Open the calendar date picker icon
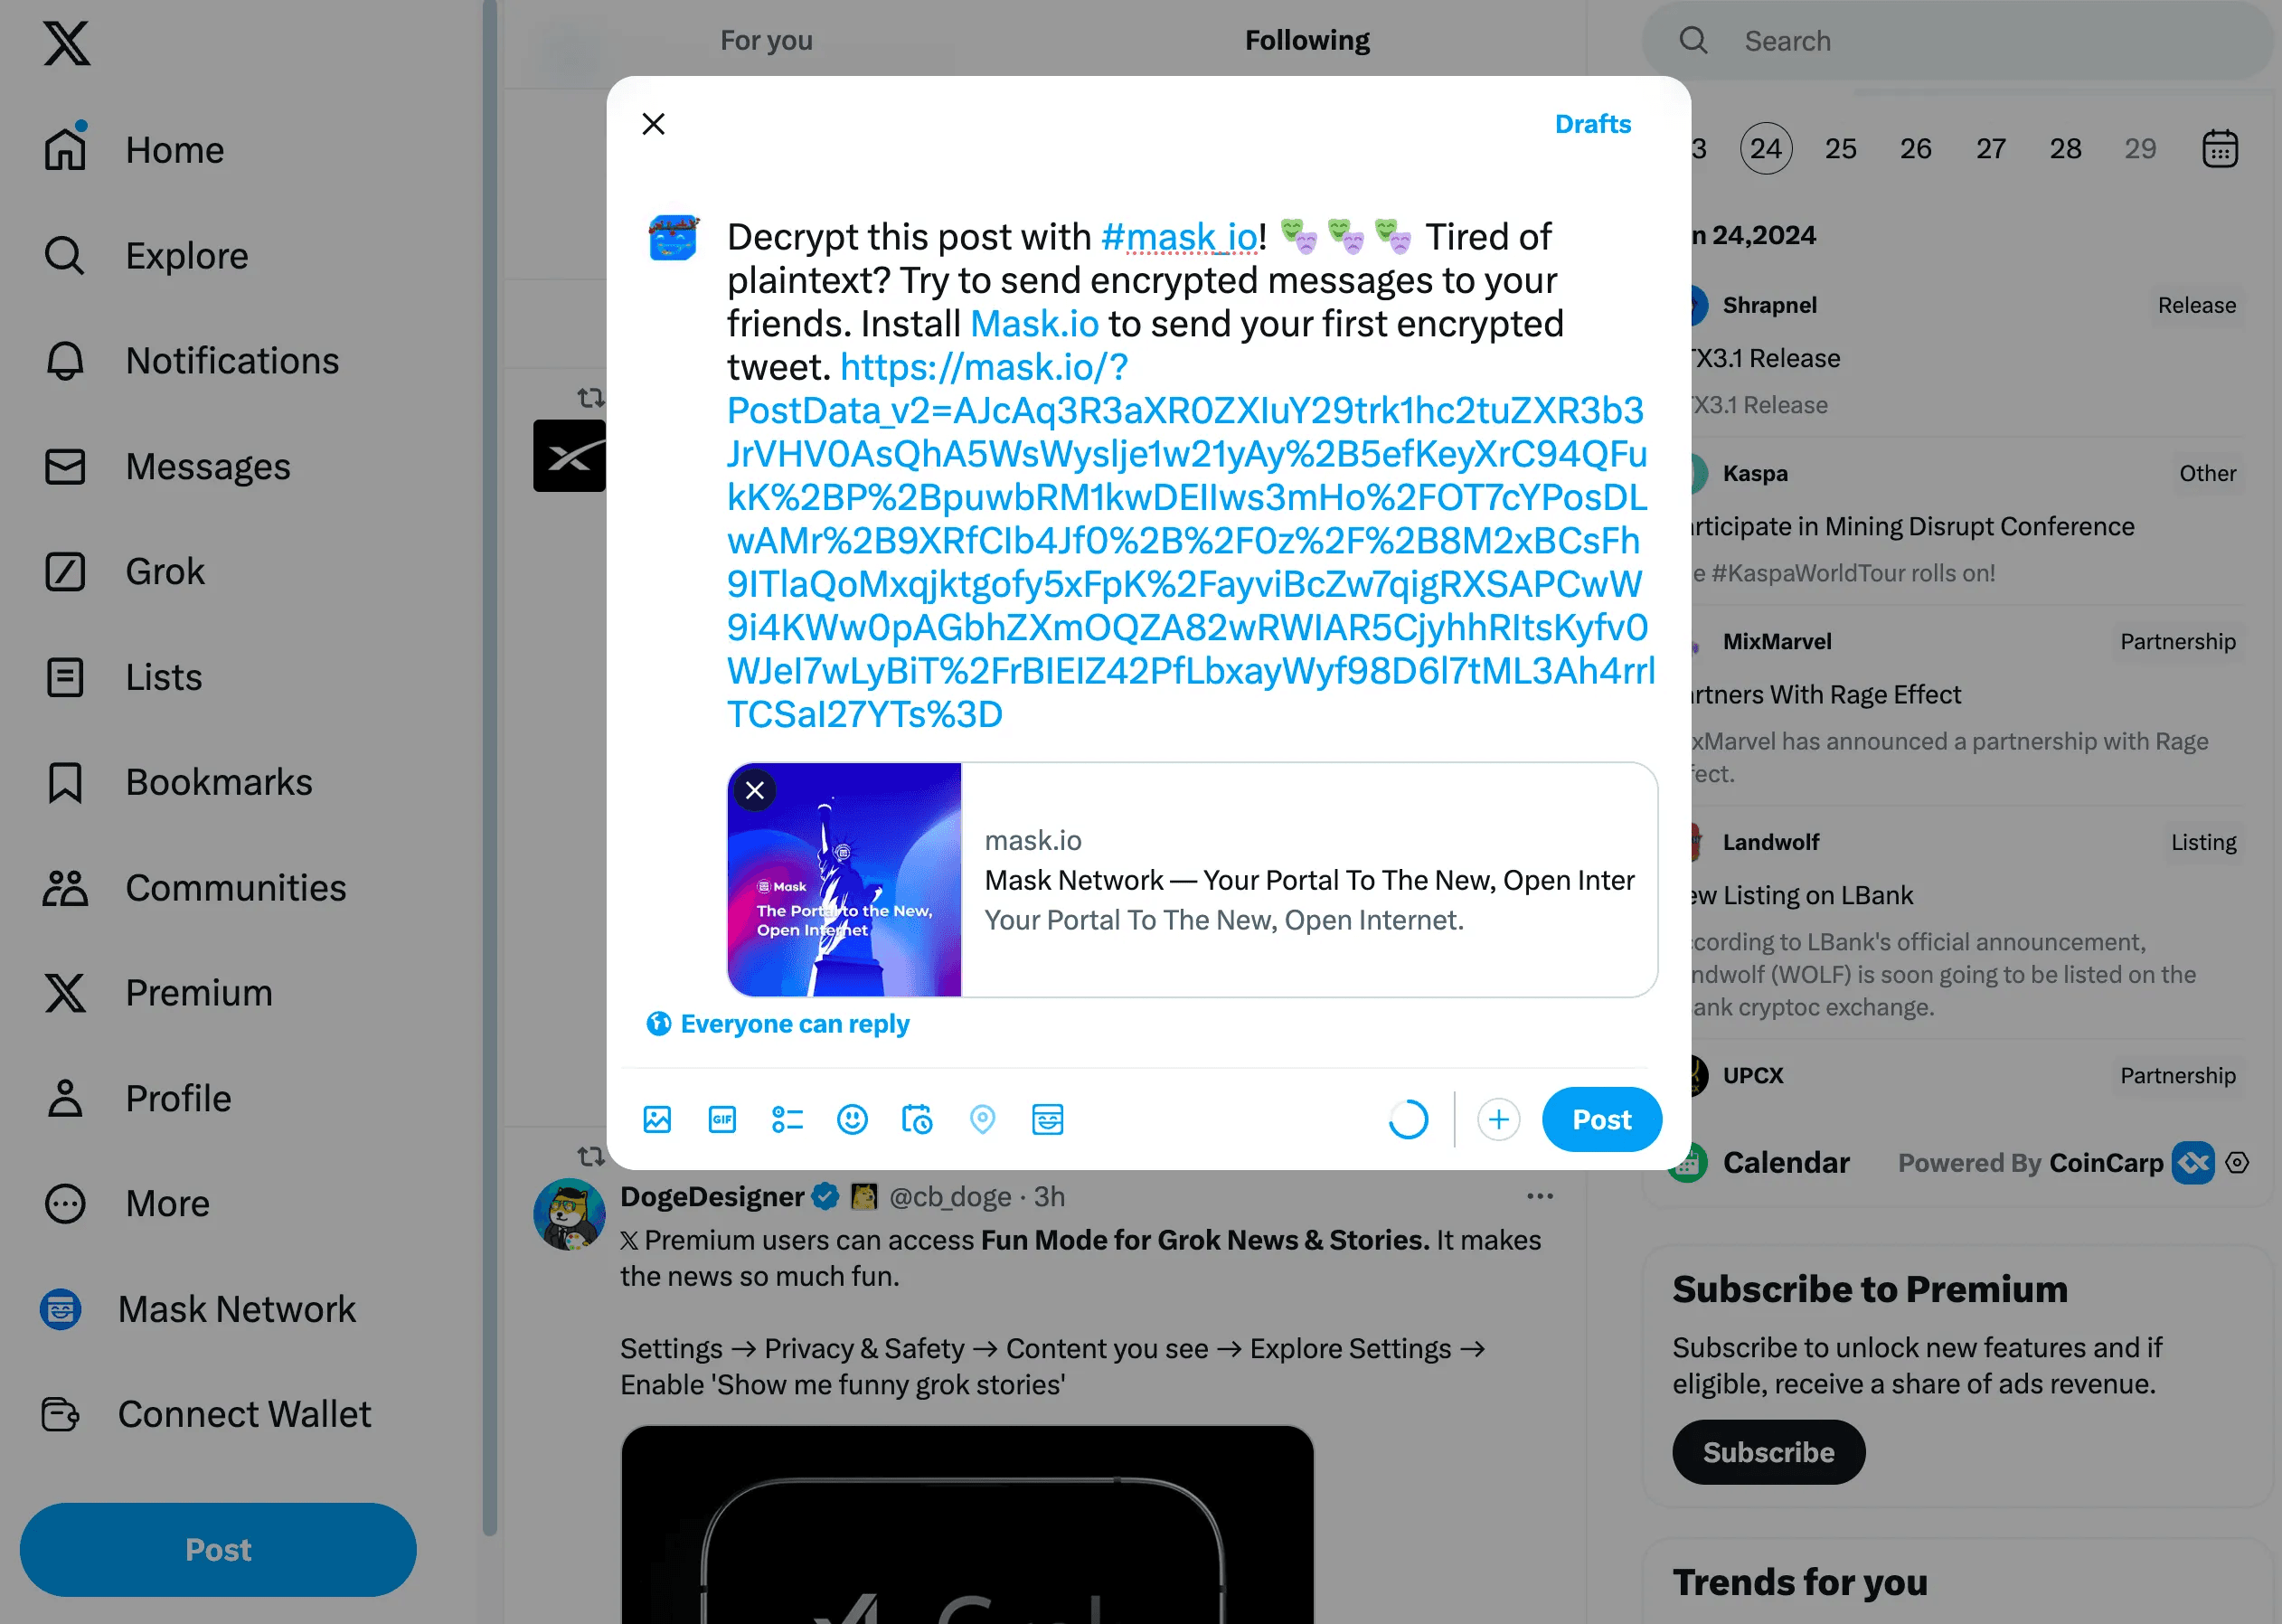 click(2219, 148)
